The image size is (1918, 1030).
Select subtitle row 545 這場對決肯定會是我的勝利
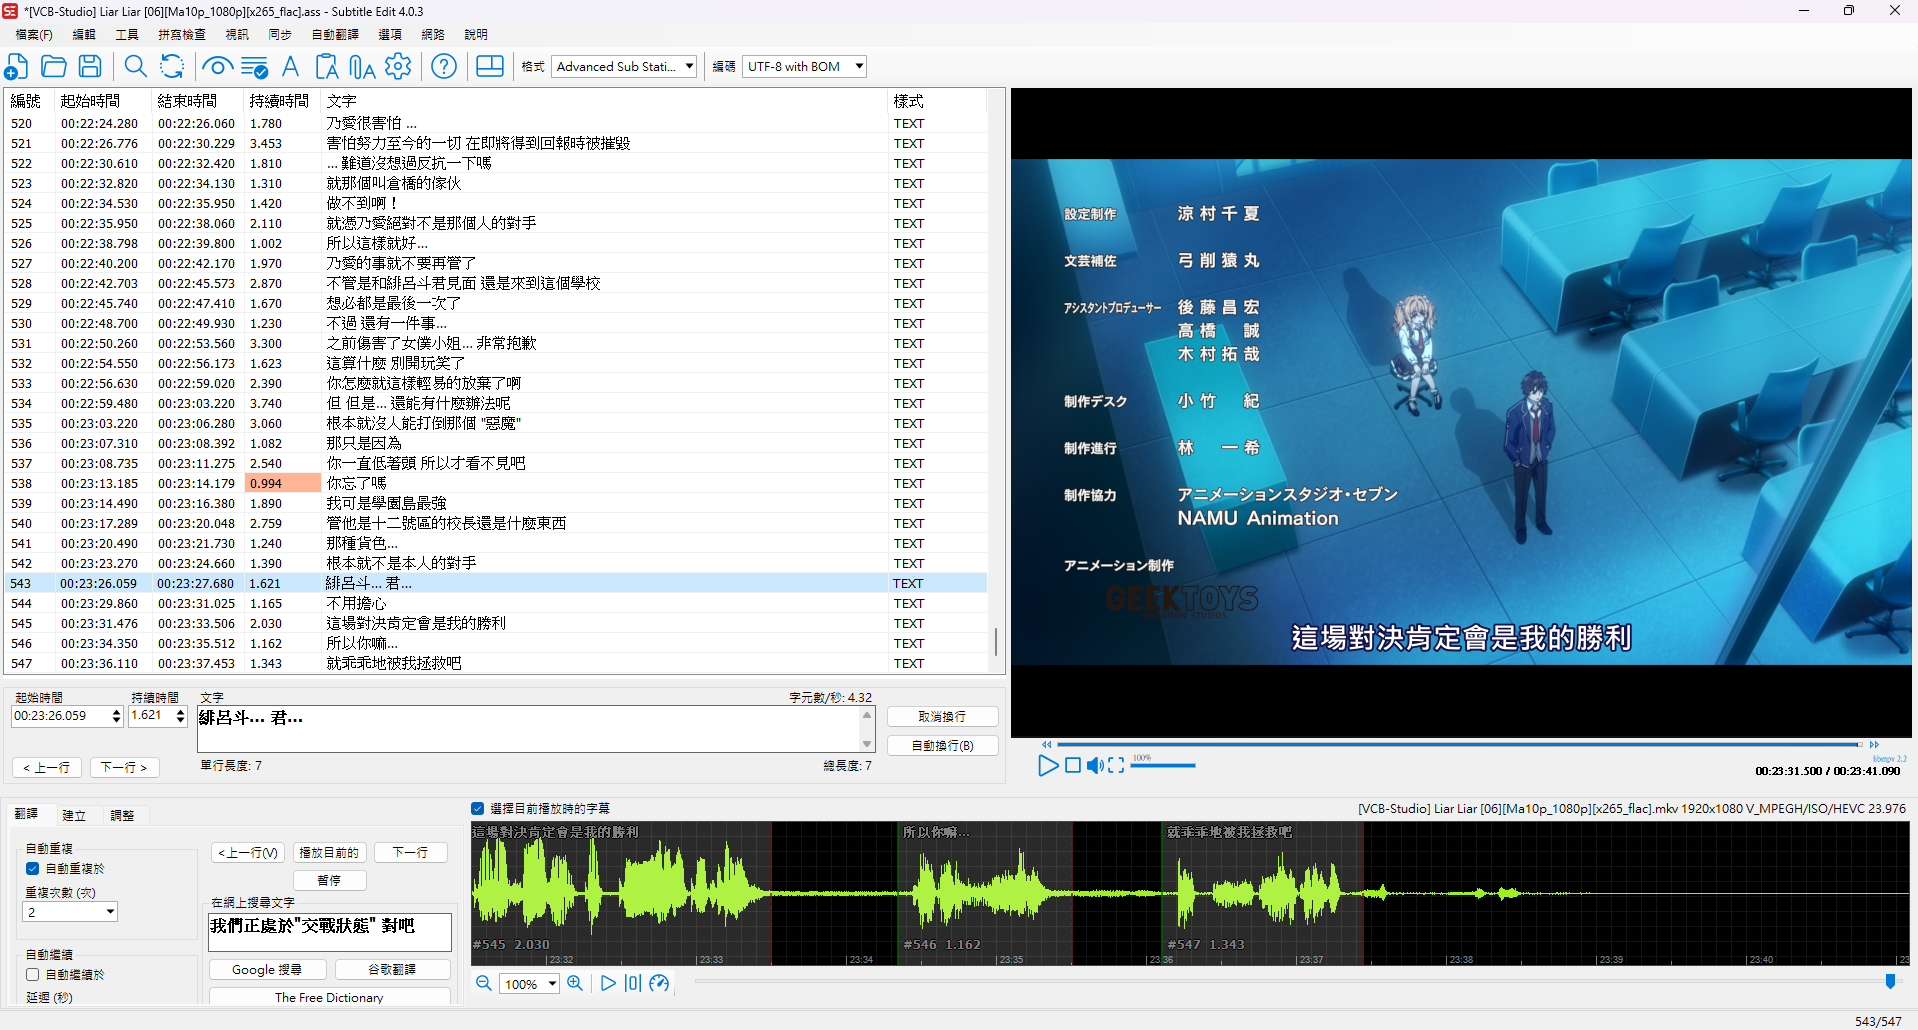click(496, 623)
